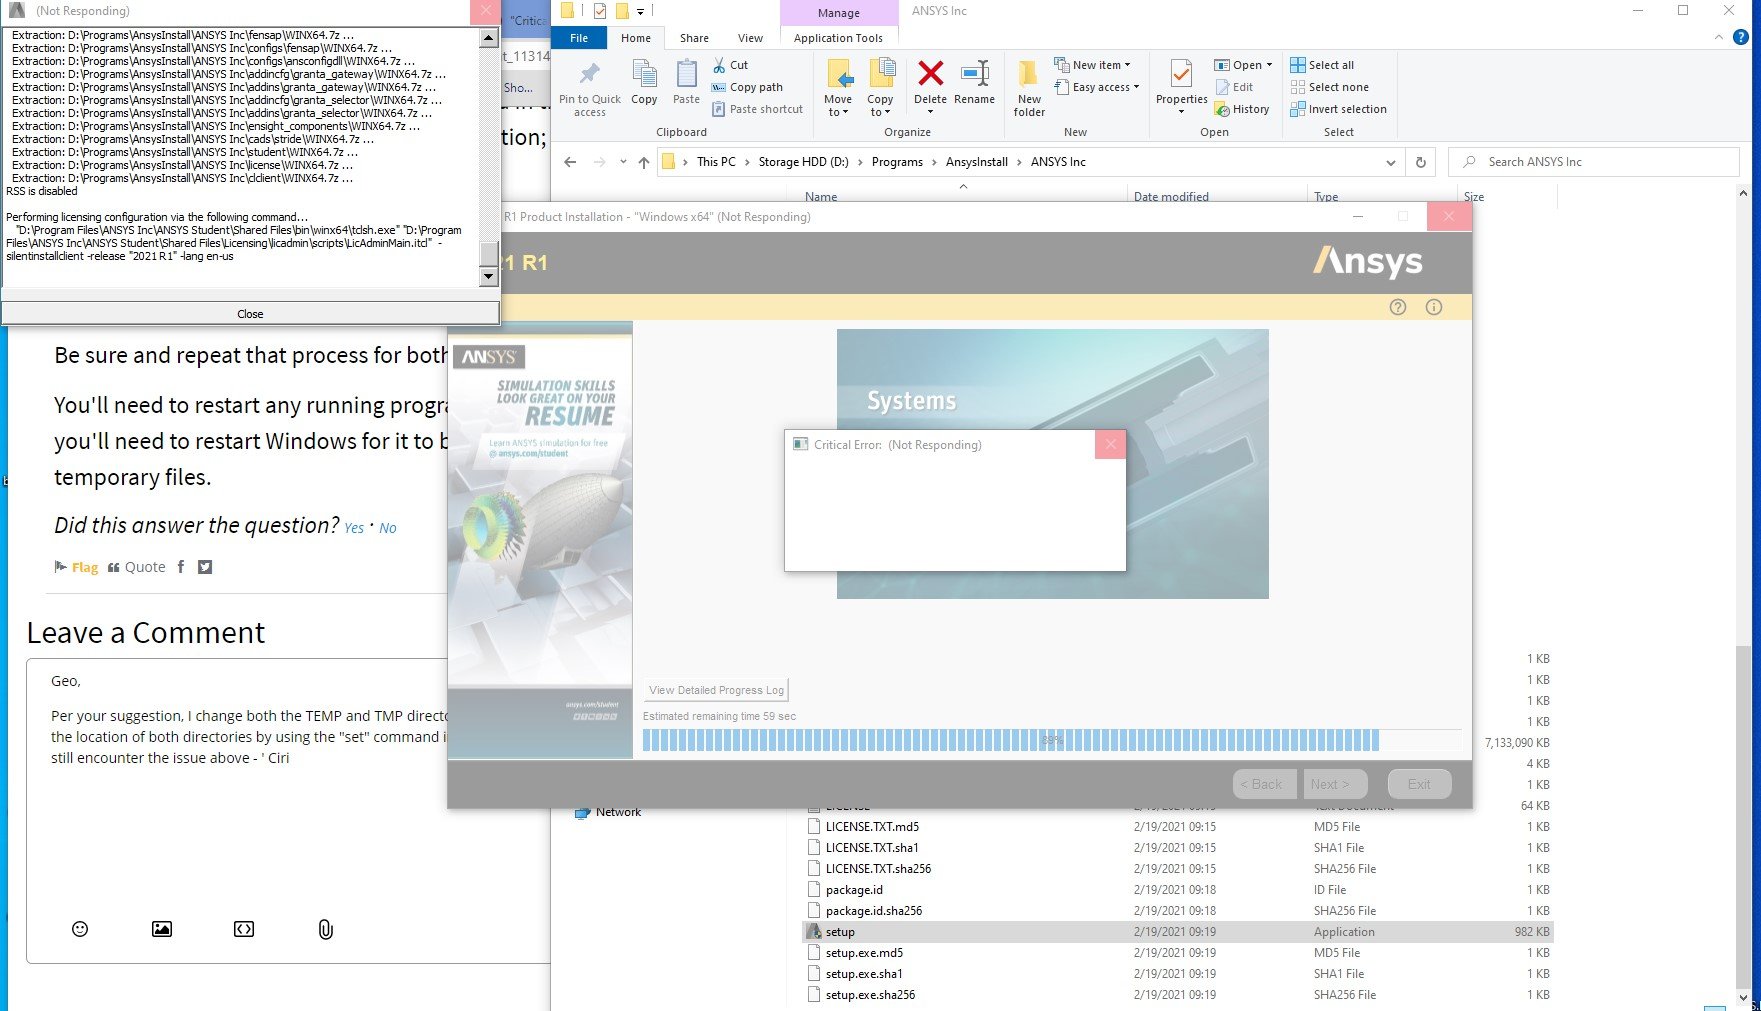Click the extraction log scrollbar up arrow
Viewport: 1761px width, 1011px height.
click(x=488, y=38)
